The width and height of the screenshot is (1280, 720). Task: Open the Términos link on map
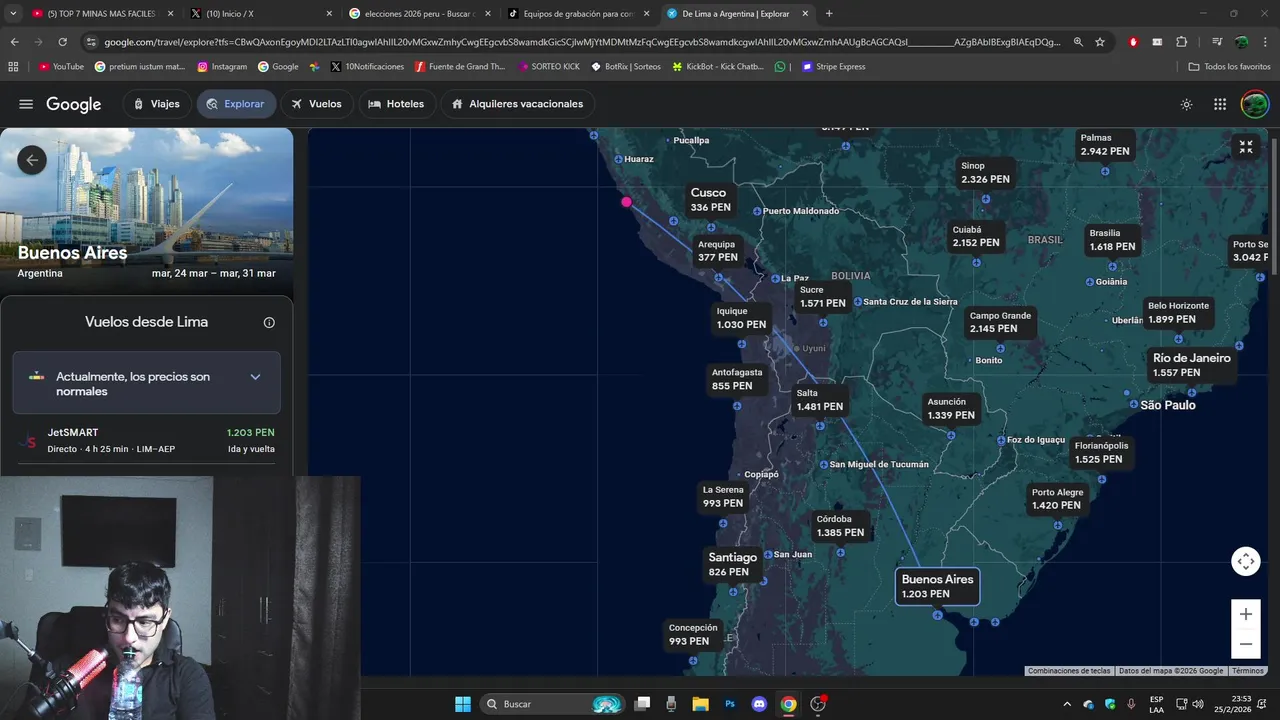tap(1247, 671)
